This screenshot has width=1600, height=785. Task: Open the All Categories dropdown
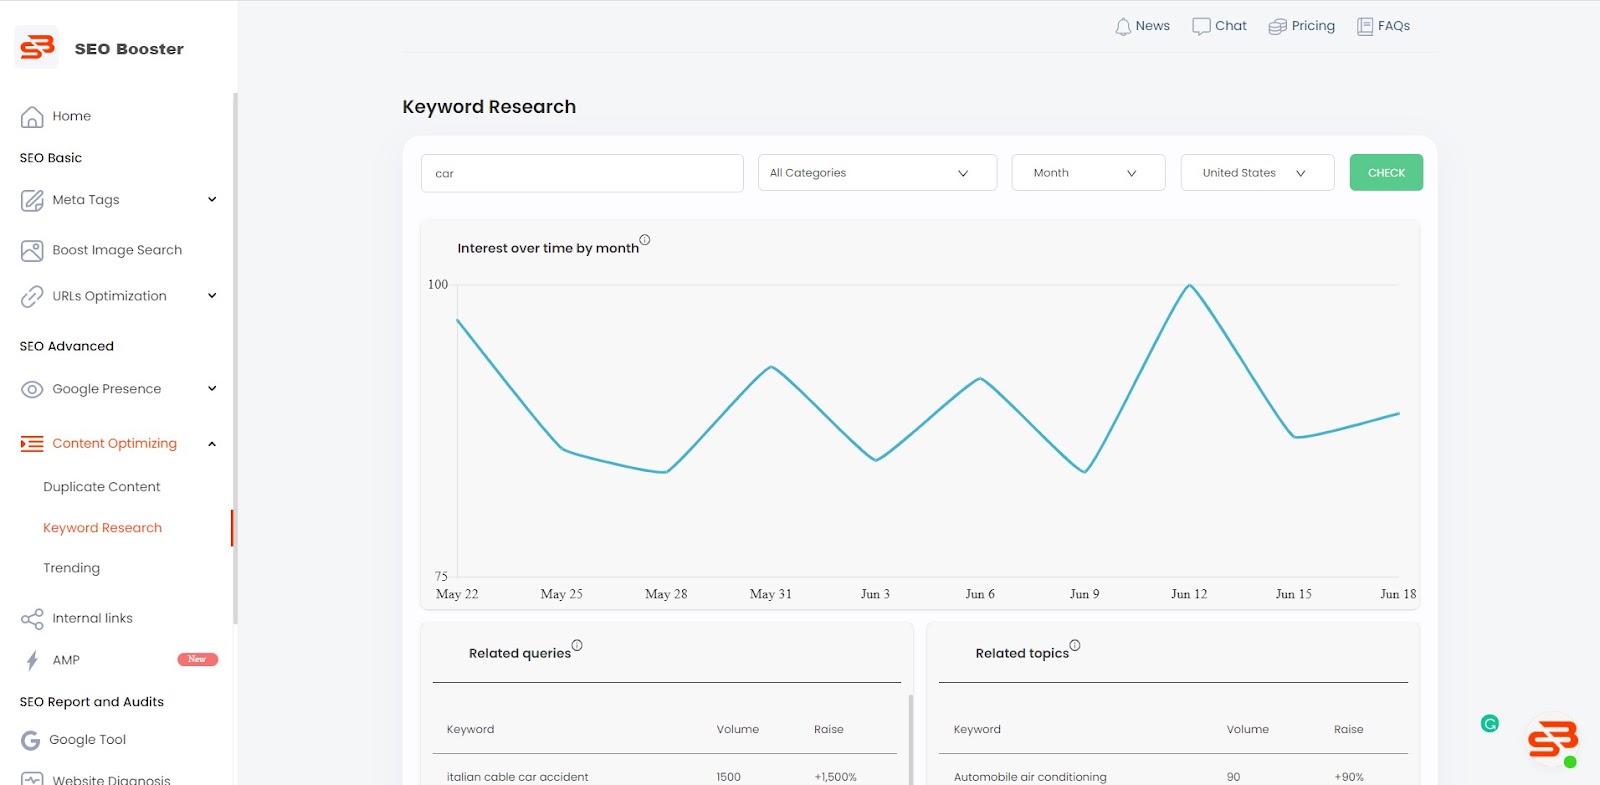click(877, 173)
